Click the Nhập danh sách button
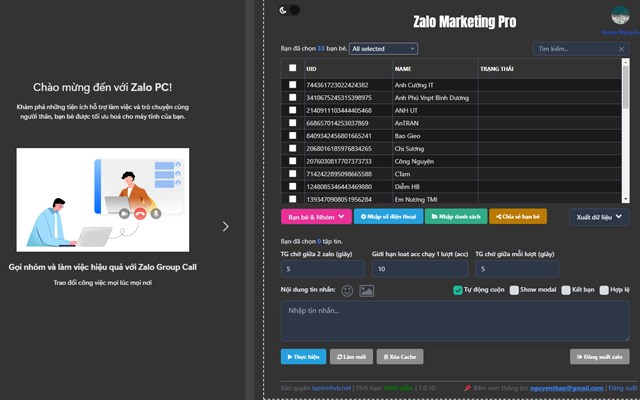640x400 pixels. point(456,217)
